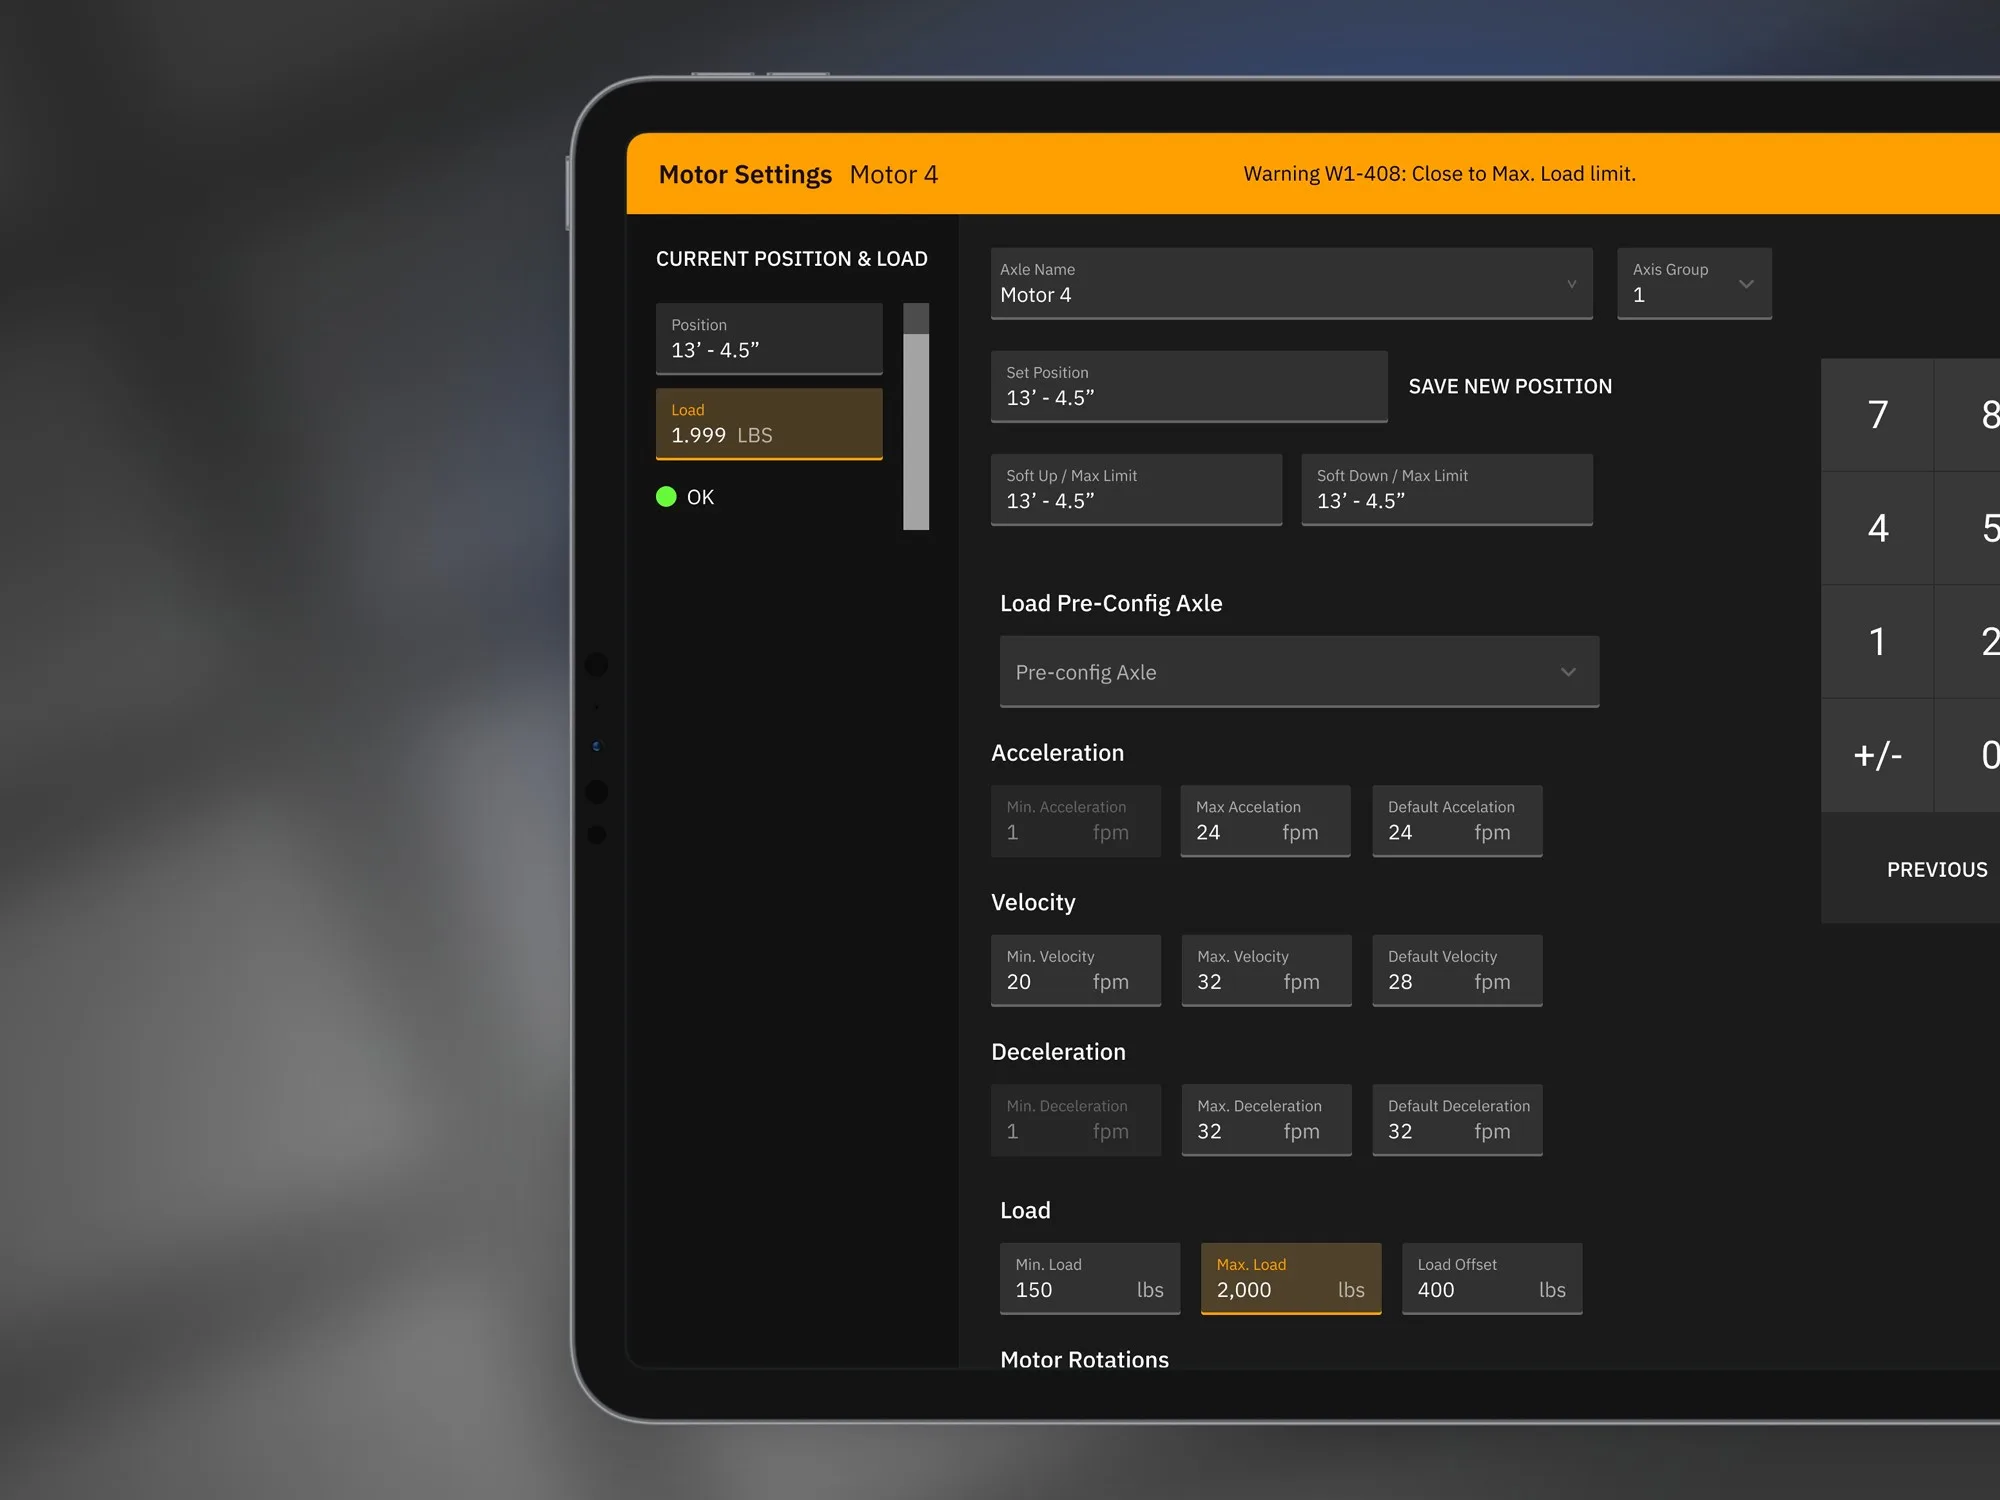This screenshot has height=1500, width=2000.
Task: Select the highlighted Load card
Action: 768,423
